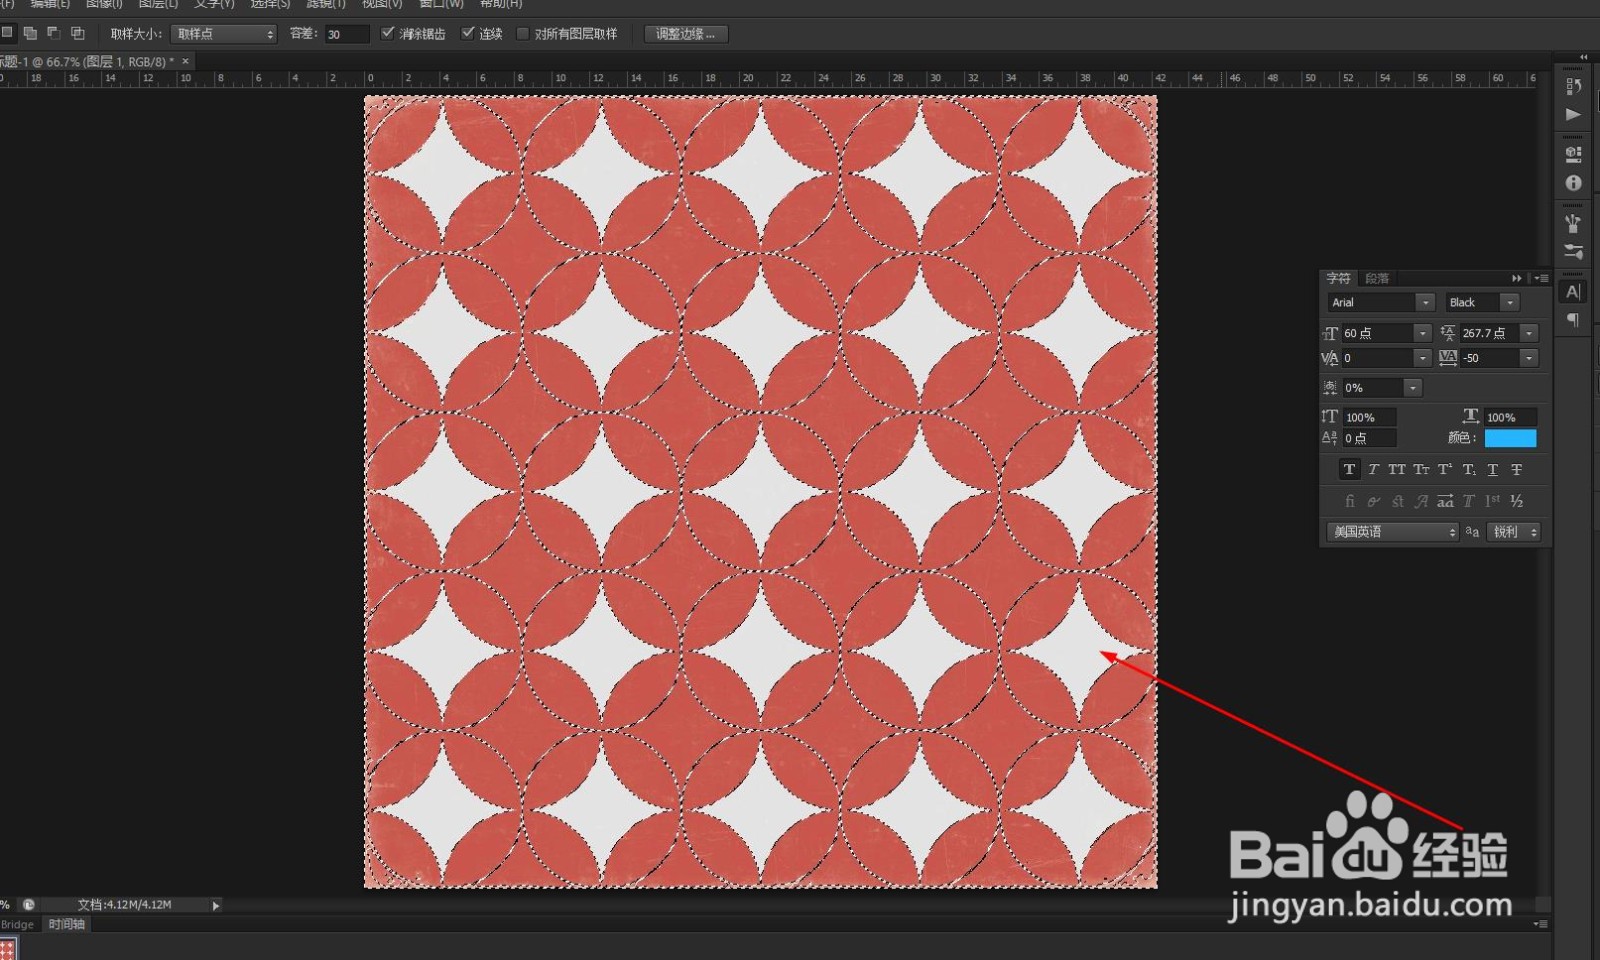Toggle the Character panel dock icon
The width and height of the screenshot is (1600, 960).
1573,292
